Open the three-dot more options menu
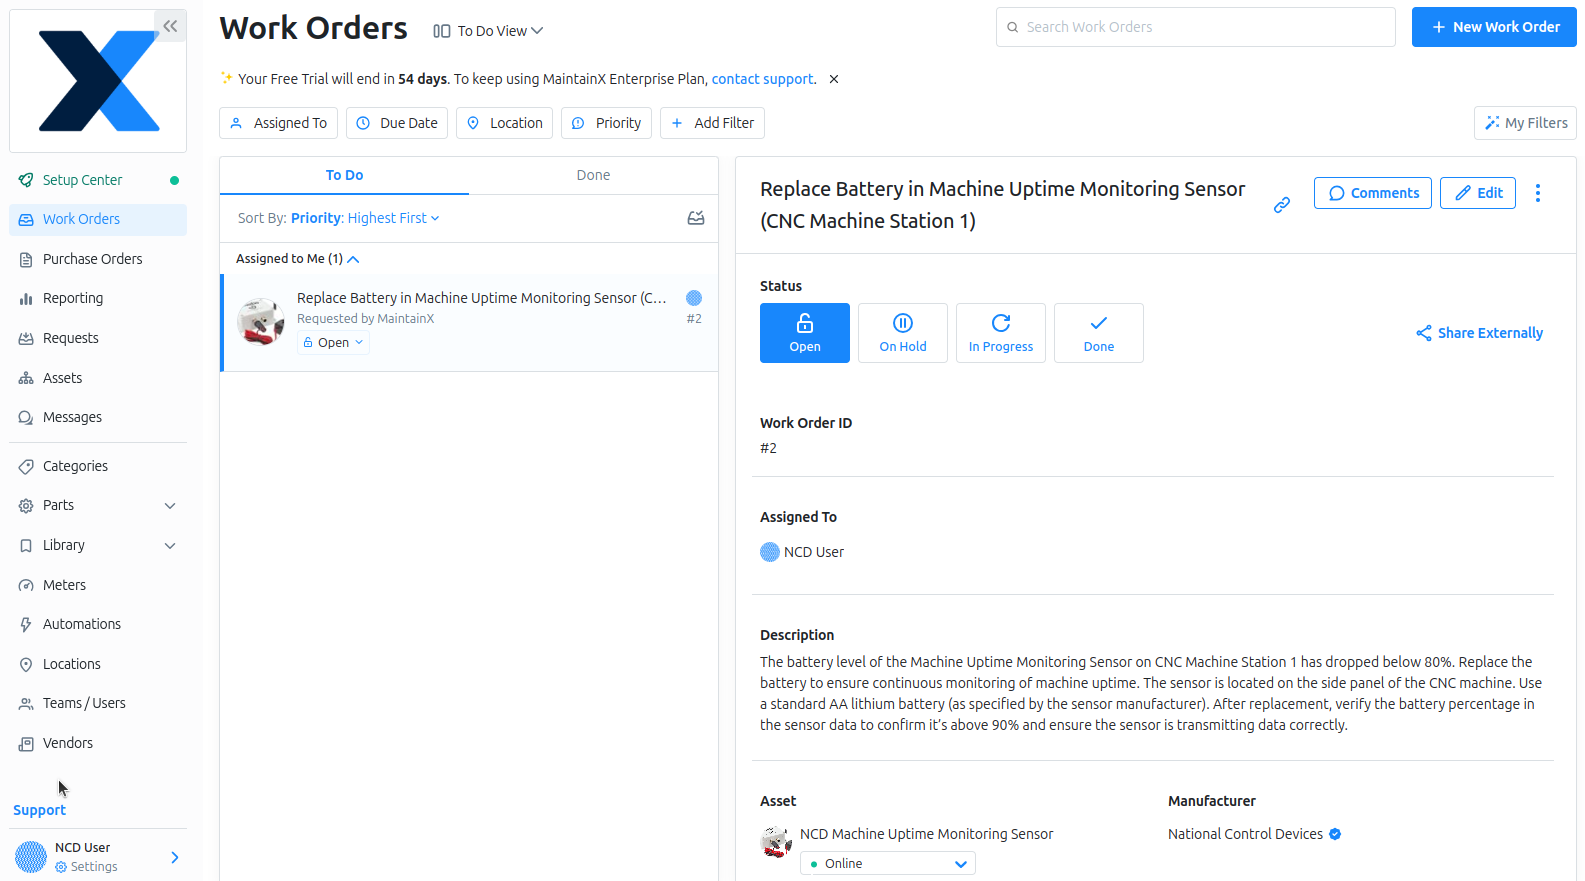 1538,193
